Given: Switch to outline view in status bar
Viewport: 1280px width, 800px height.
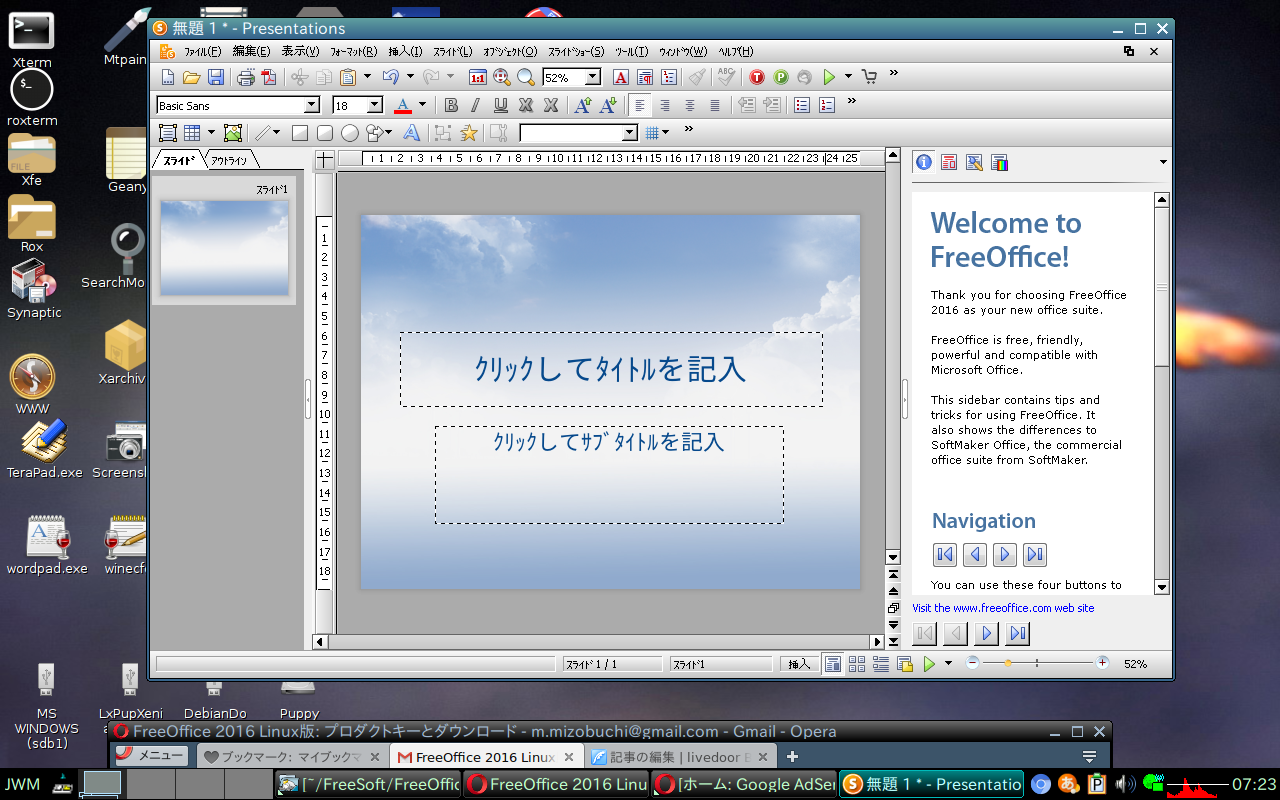Looking at the screenshot, I should (881, 664).
